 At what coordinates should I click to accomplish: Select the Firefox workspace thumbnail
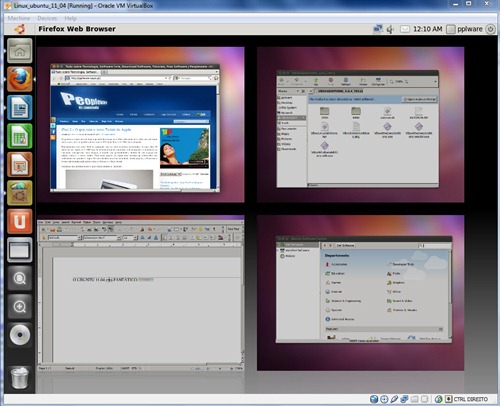point(141,125)
